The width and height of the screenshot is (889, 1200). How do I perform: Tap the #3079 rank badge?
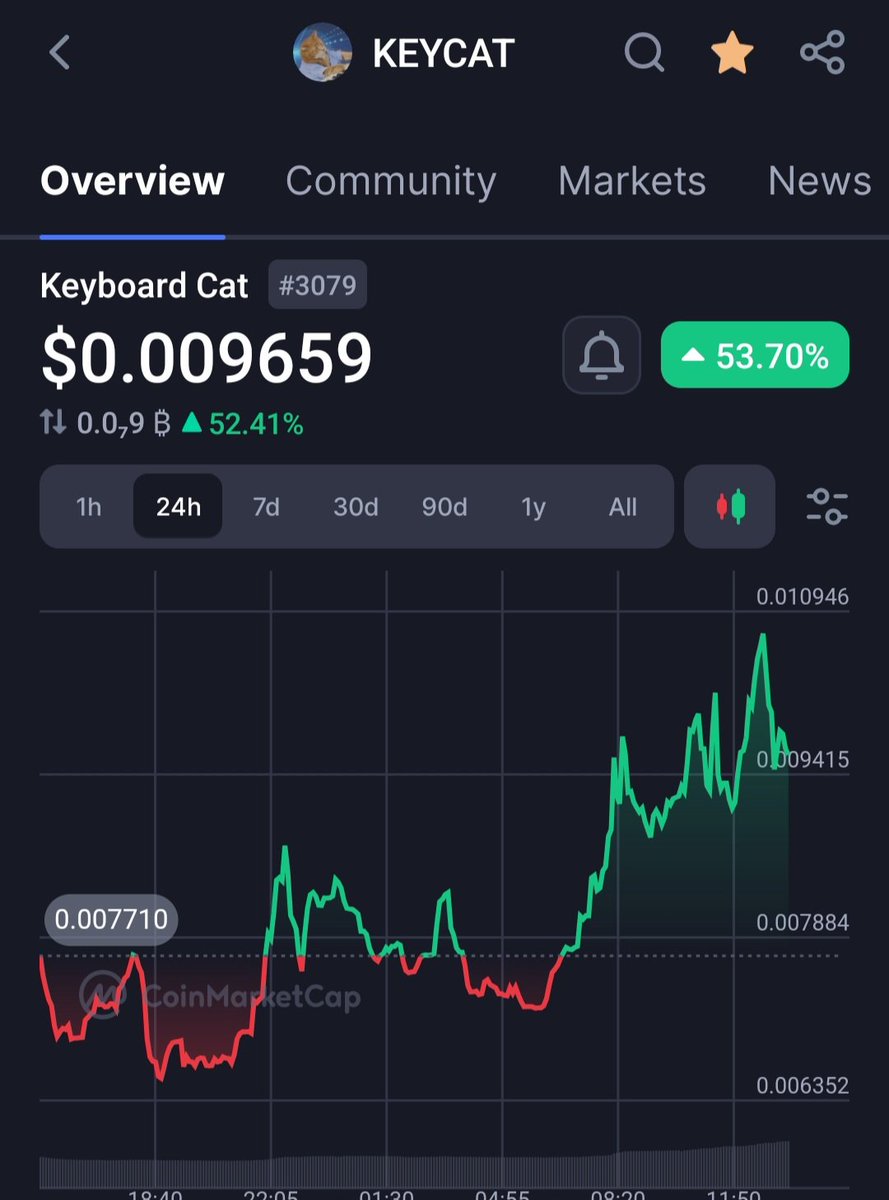coord(318,285)
